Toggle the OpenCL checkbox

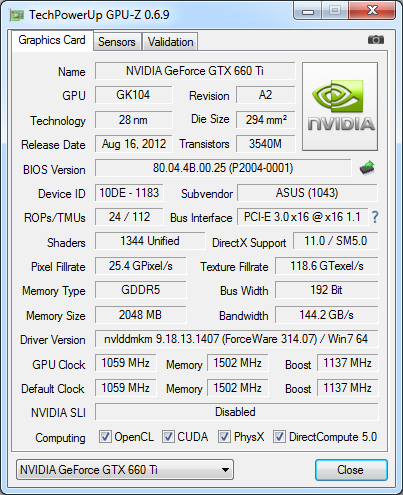click(x=105, y=437)
